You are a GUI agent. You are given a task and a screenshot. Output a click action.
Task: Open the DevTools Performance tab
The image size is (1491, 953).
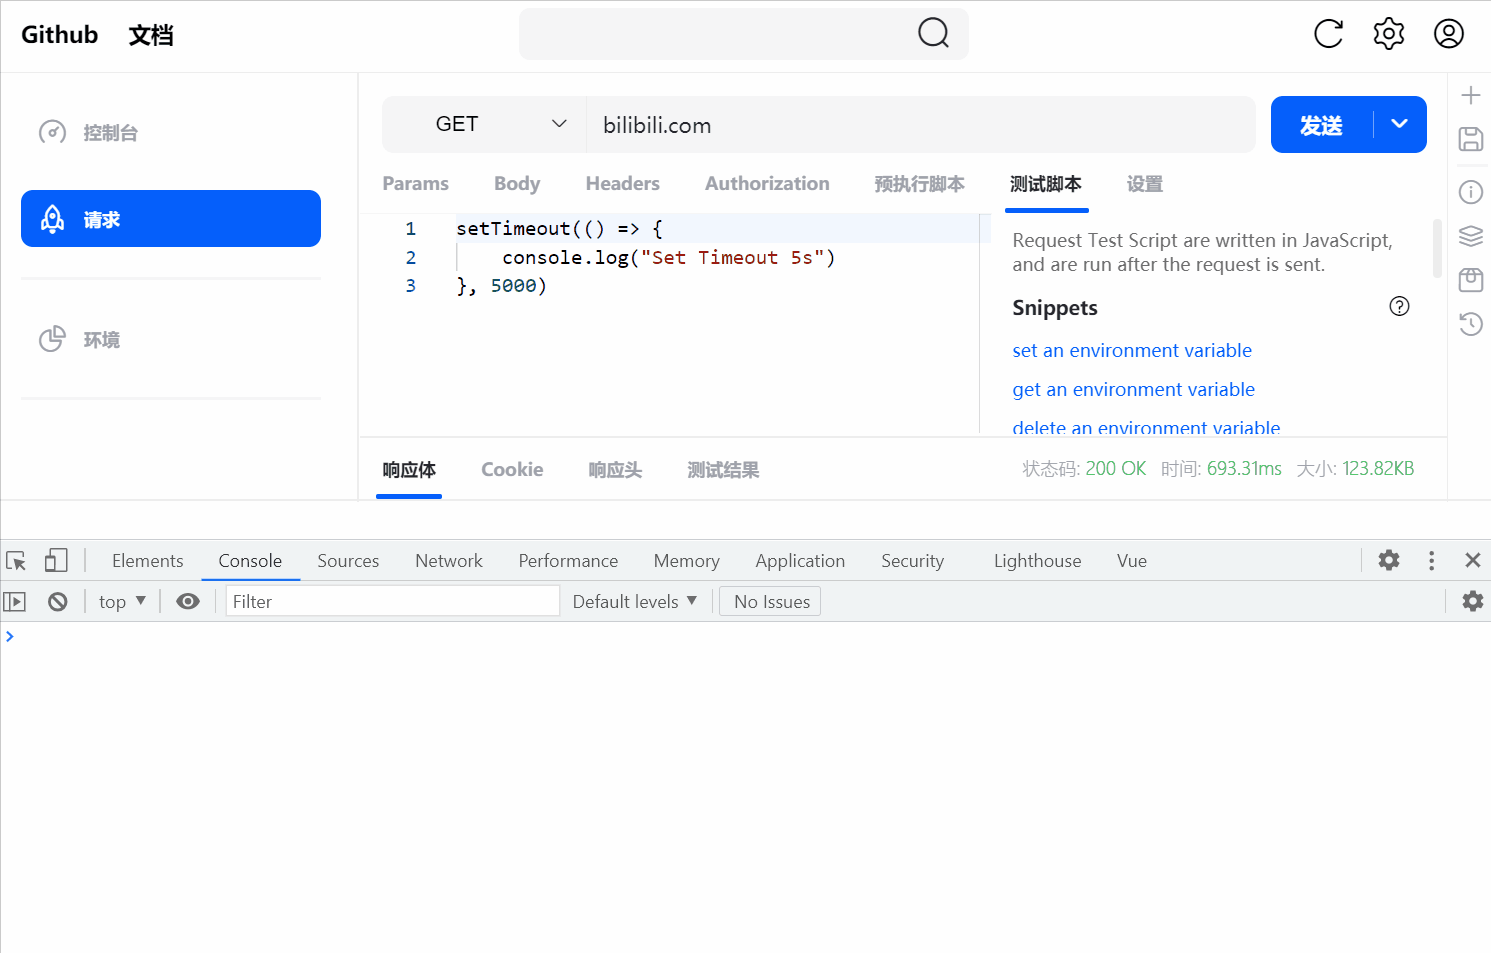coord(568,560)
